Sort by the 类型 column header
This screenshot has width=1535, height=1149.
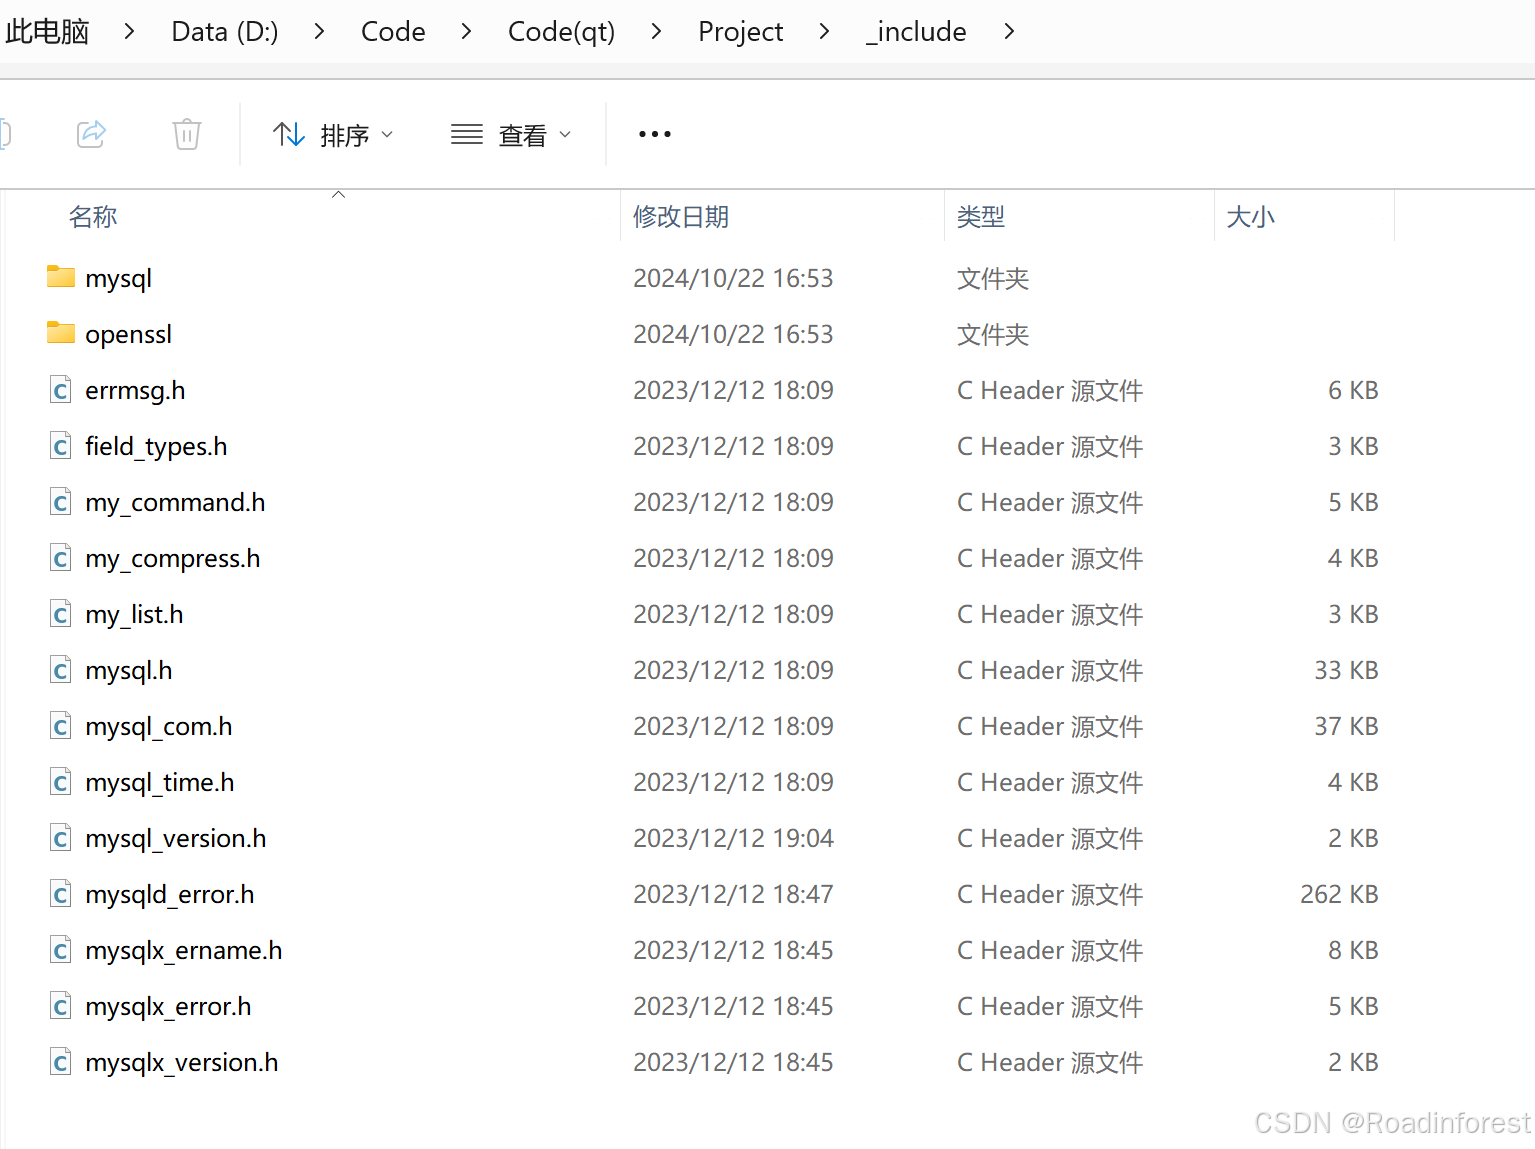pos(981,216)
